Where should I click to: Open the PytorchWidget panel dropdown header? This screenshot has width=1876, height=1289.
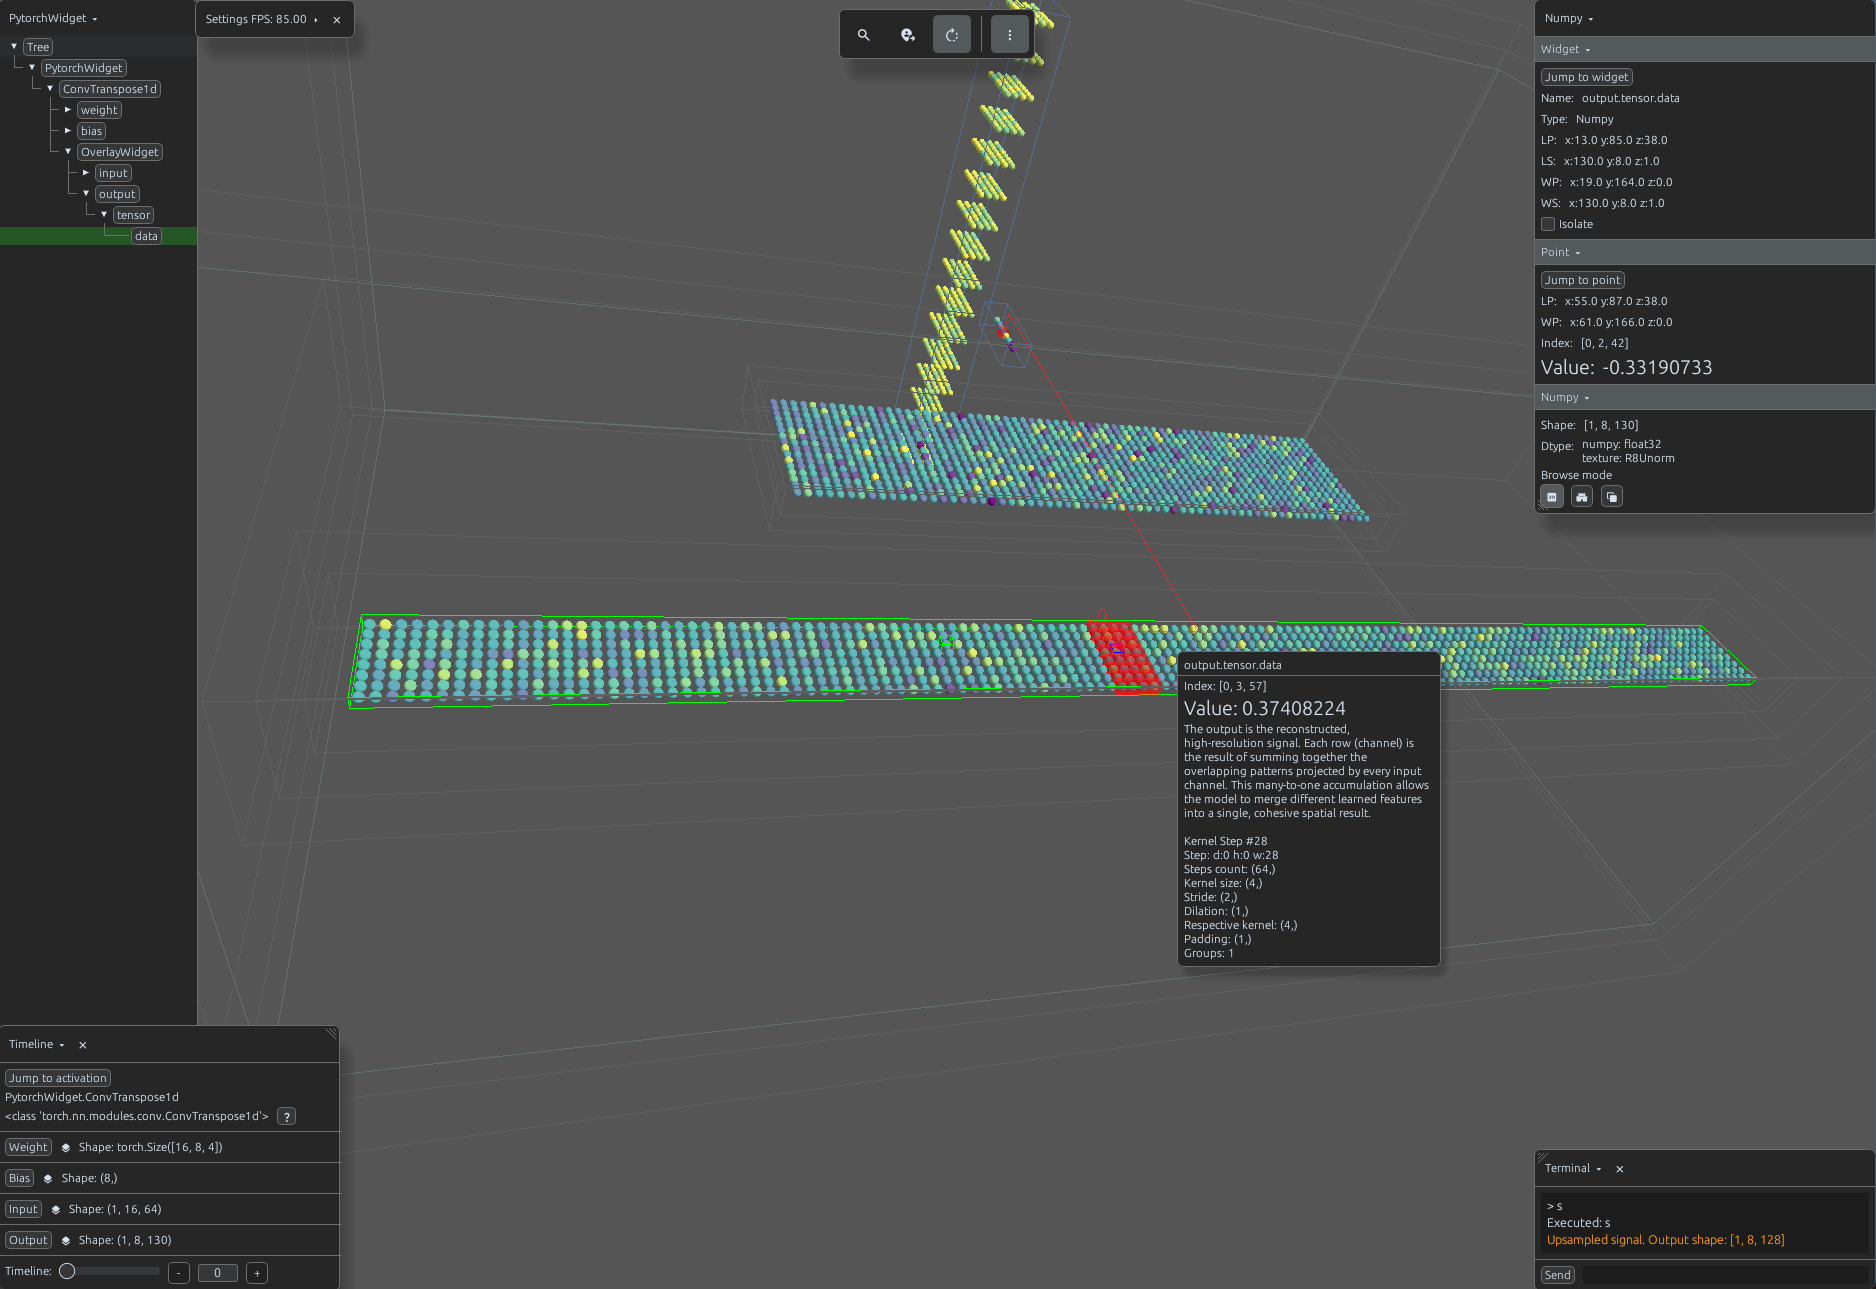pyautogui.click(x=53, y=19)
